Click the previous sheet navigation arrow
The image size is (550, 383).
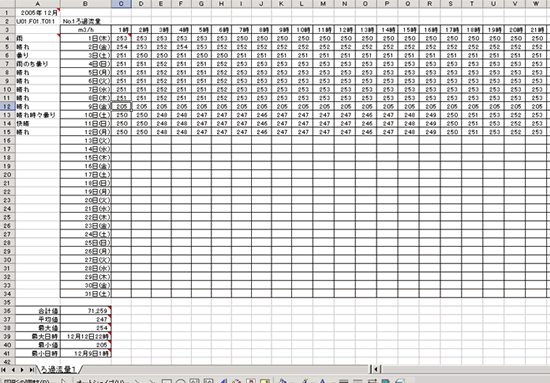pos(13,370)
